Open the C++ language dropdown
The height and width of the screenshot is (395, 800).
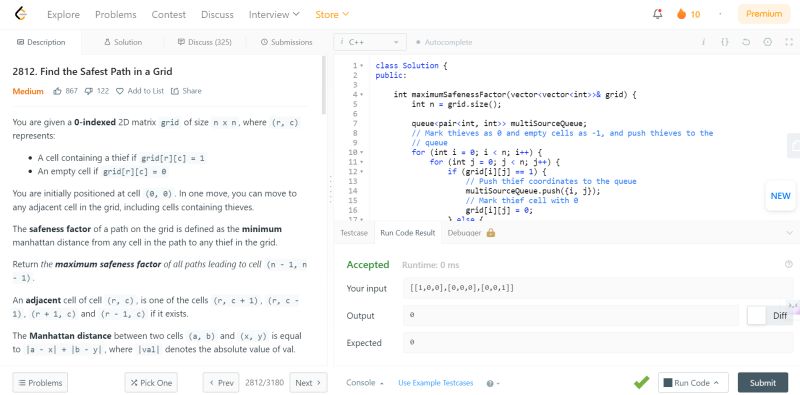[370, 42]
